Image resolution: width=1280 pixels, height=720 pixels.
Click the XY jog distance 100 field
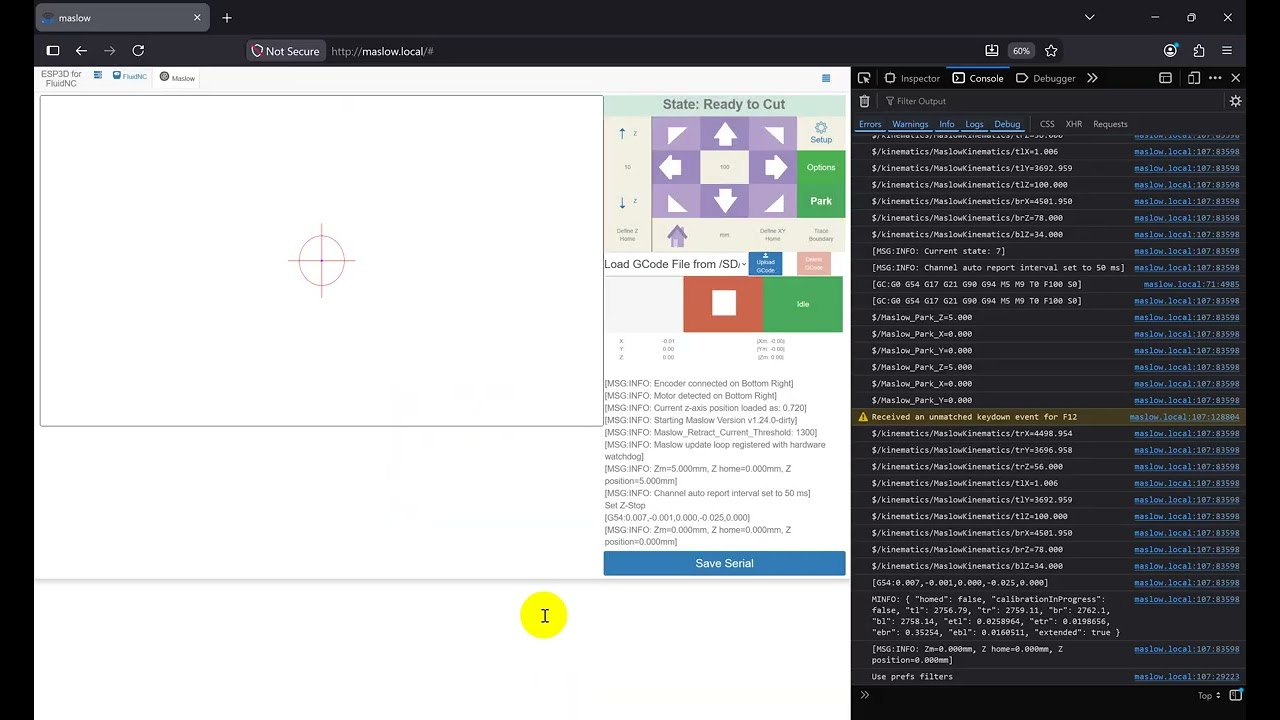pos(725,167)
